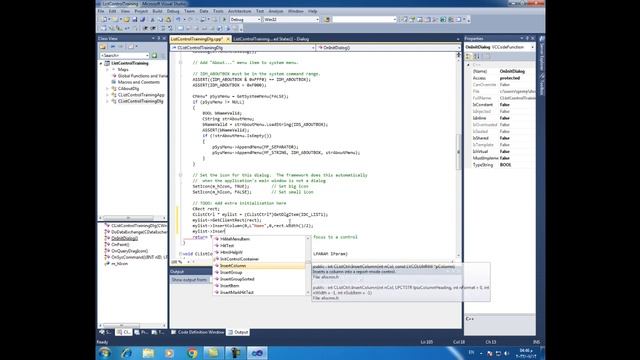Open the Tools menu
This screenshot has height=360, width=640.
tap(218, 11)
